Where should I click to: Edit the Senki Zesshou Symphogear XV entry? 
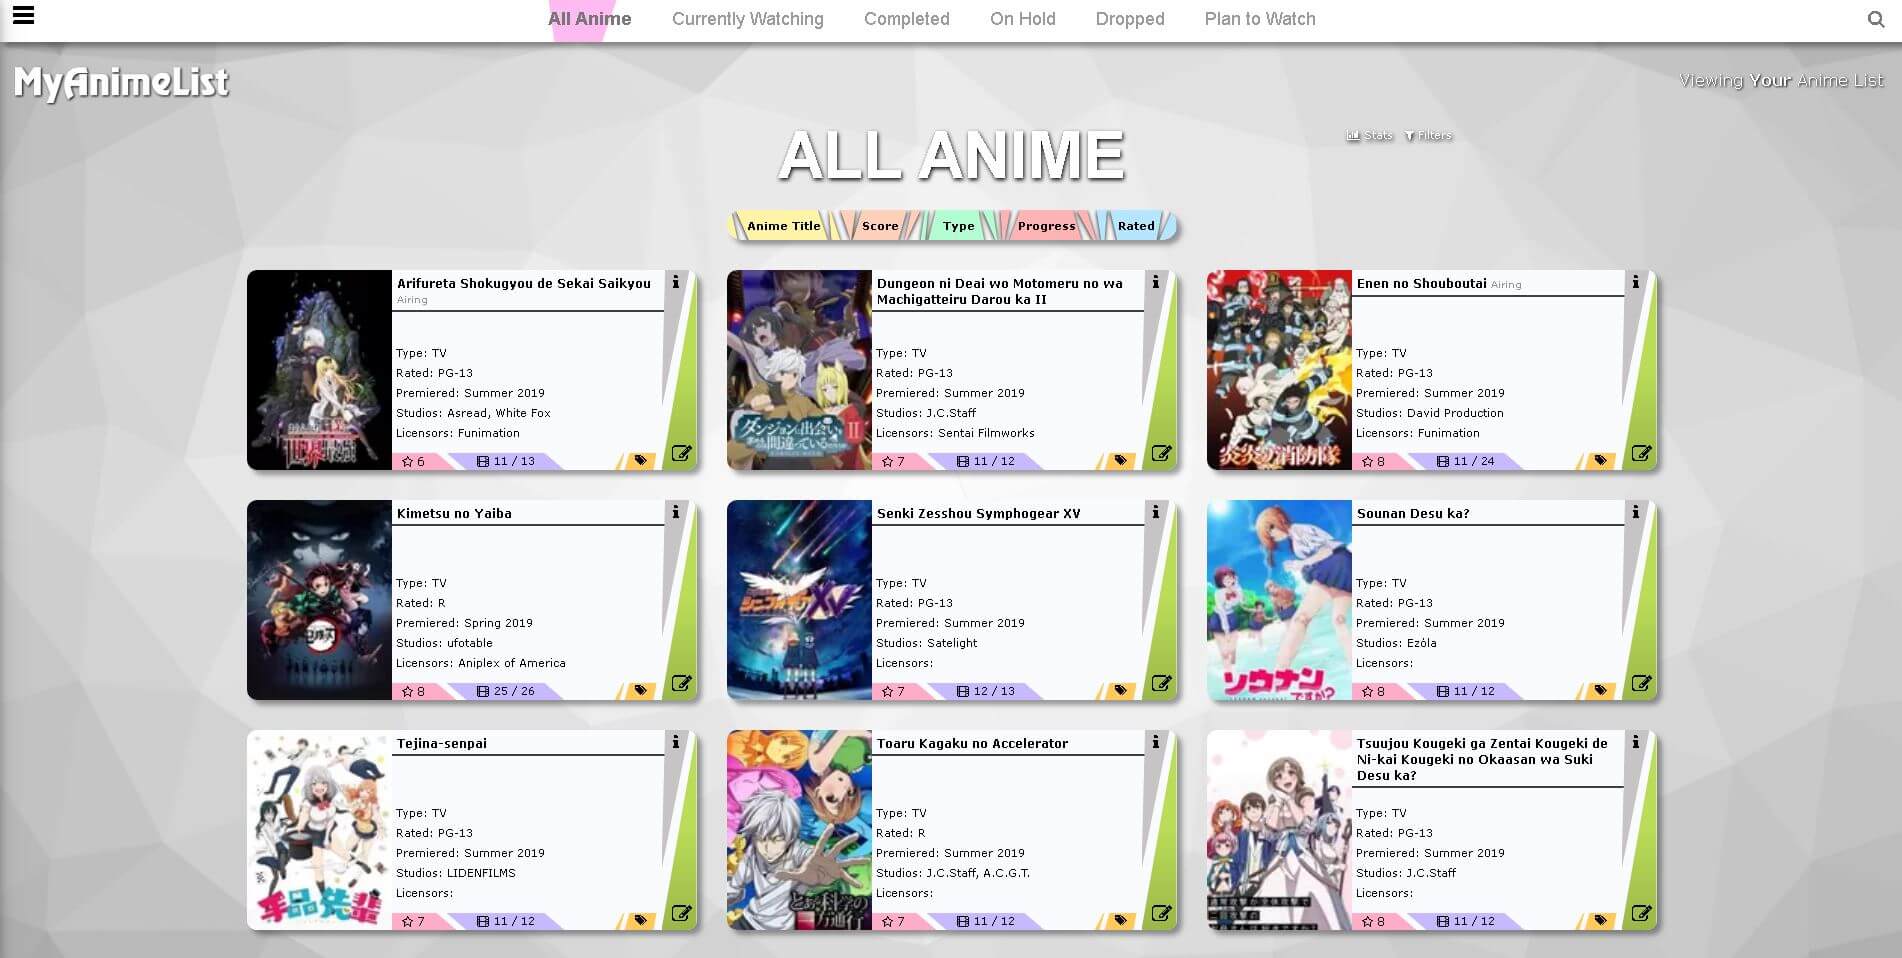pyautogui.click(x=1162, y=683)
